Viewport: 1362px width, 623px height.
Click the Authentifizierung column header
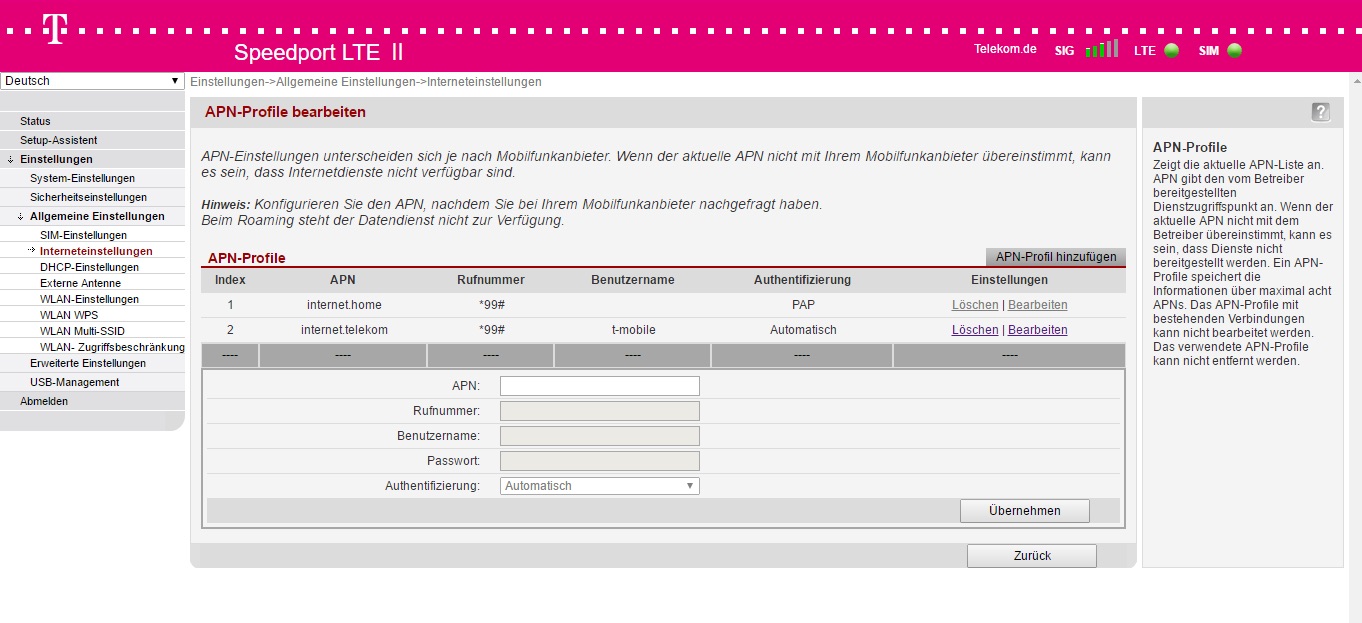802,280
